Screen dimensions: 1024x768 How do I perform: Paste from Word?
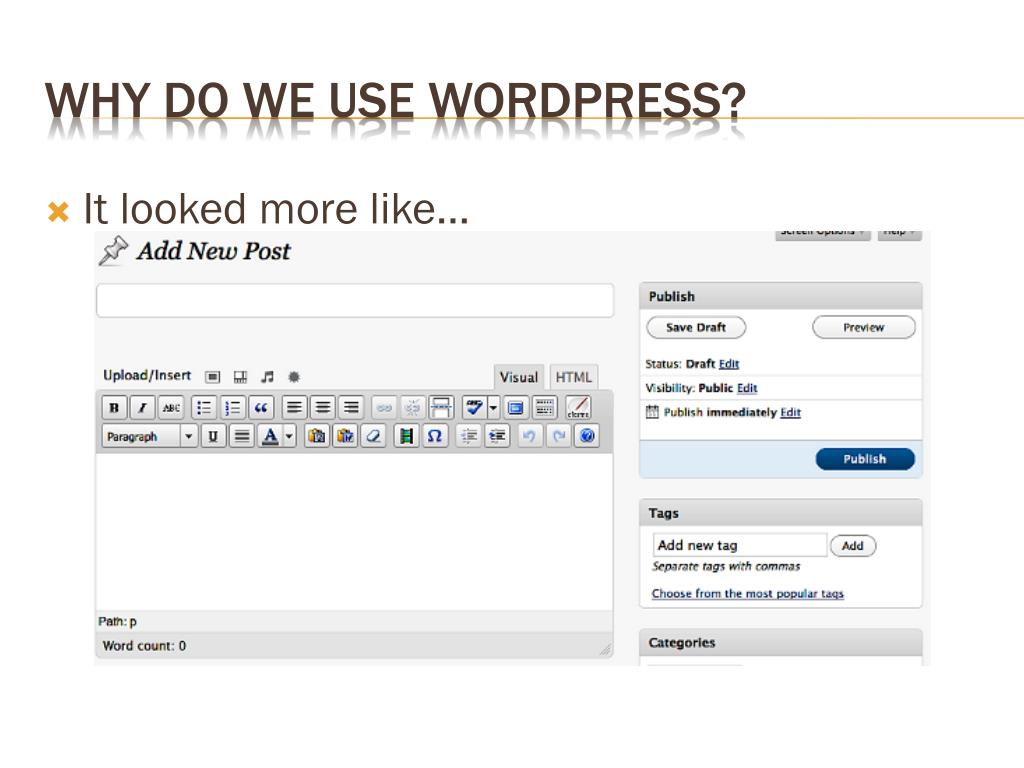[345, 436]
